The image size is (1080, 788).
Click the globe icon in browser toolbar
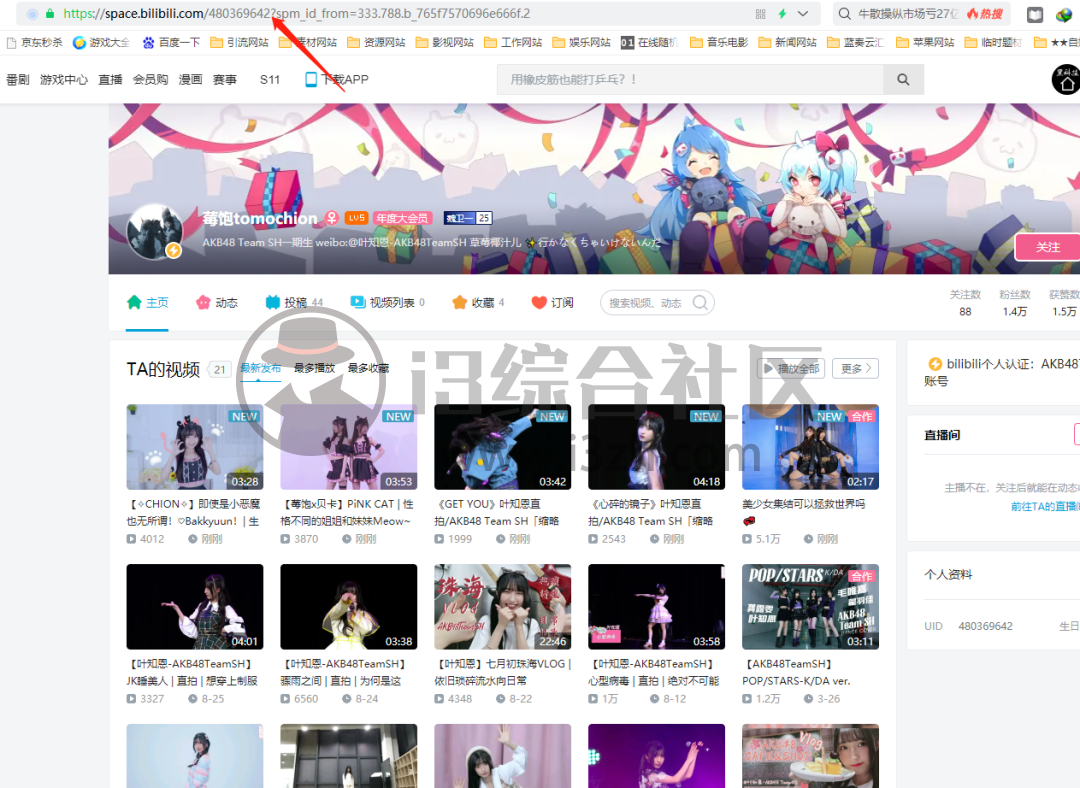click(1064, 14)
